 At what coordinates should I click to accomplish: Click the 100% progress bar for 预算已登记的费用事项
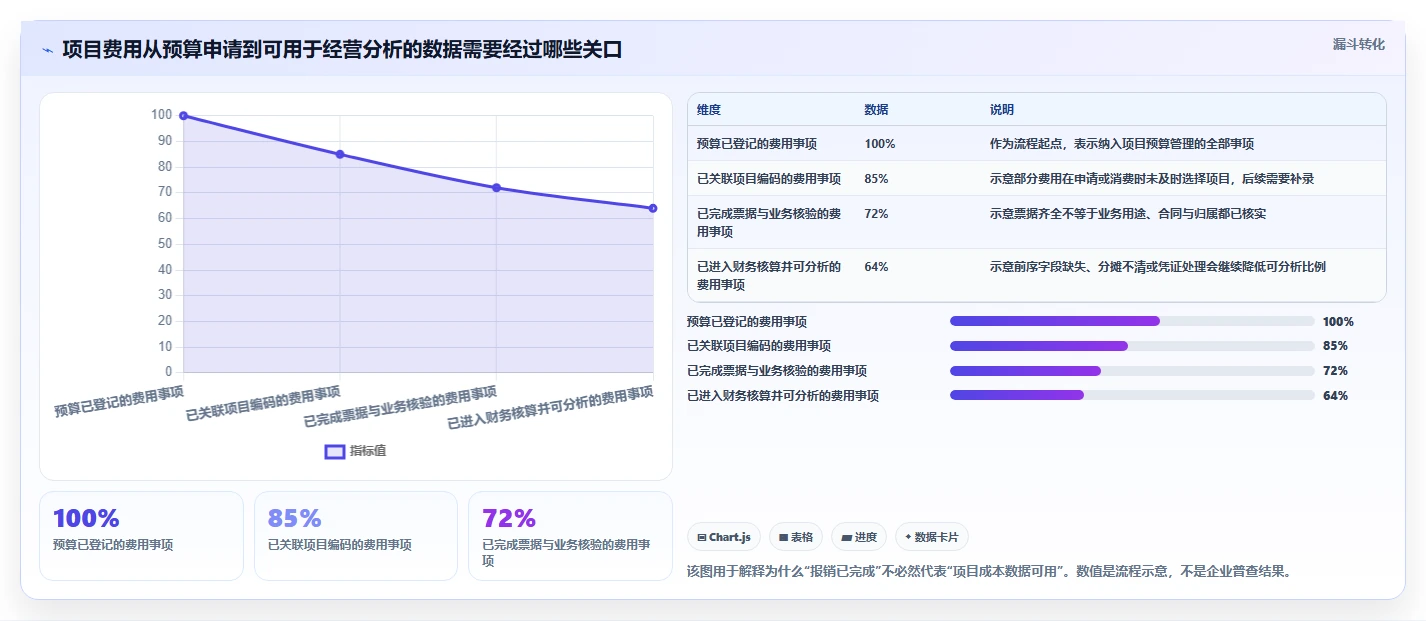pos(1132,321)
